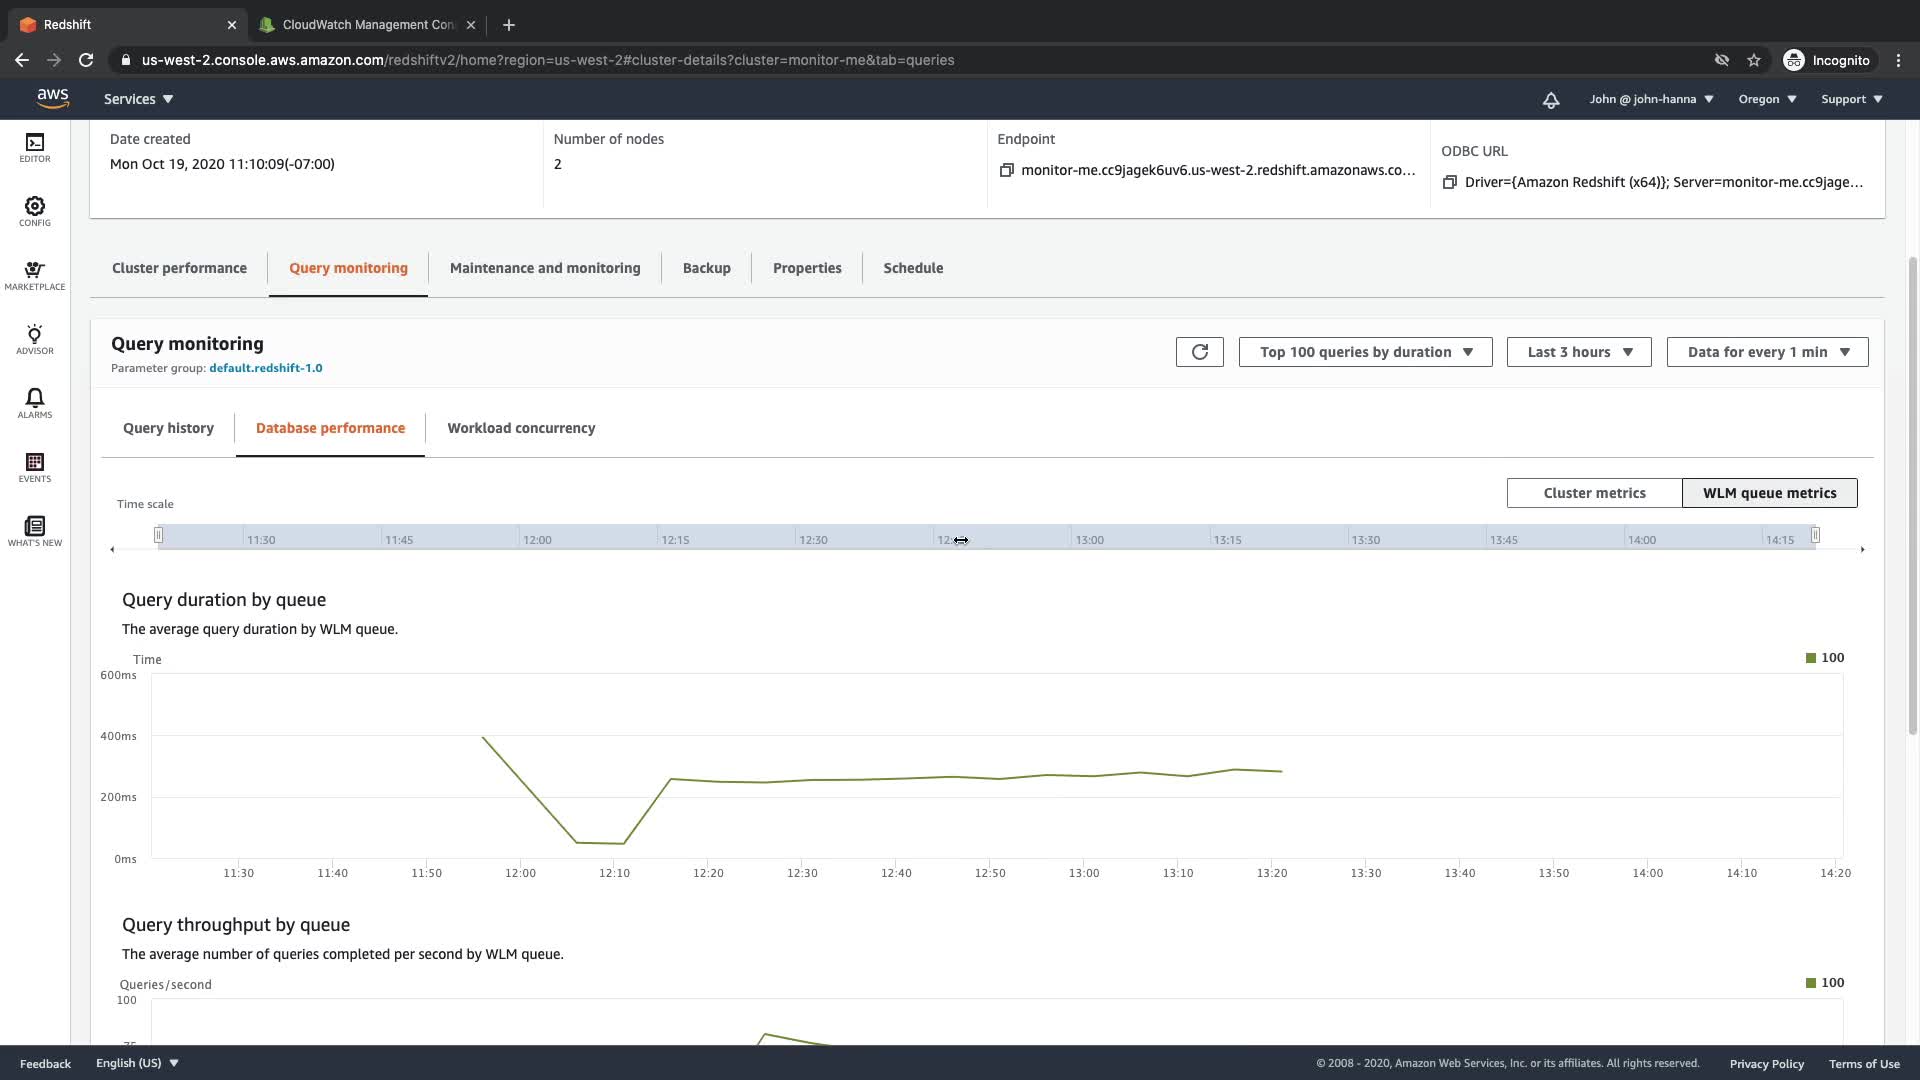
Task: Open the Config sidebar icon
Action: point(35,210)
